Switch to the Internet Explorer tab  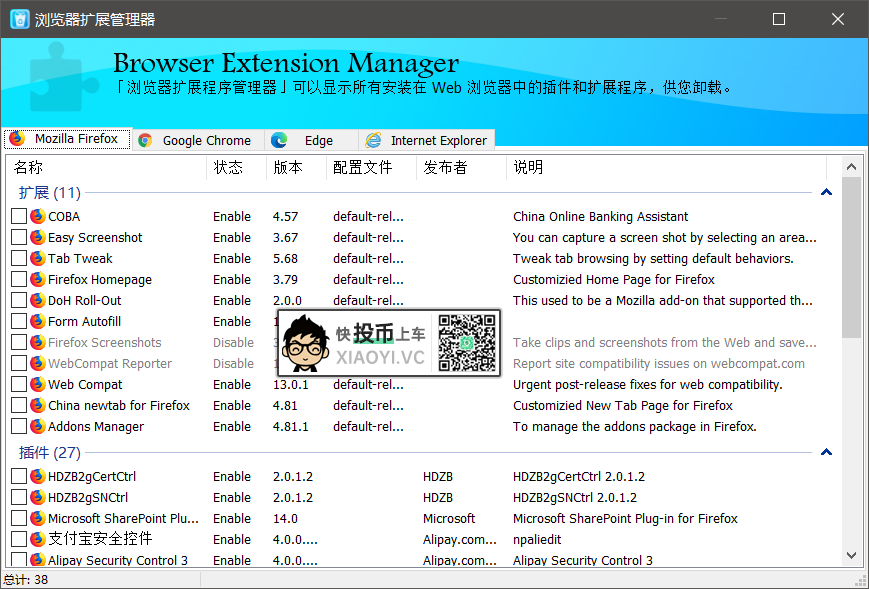coord(427,140)
